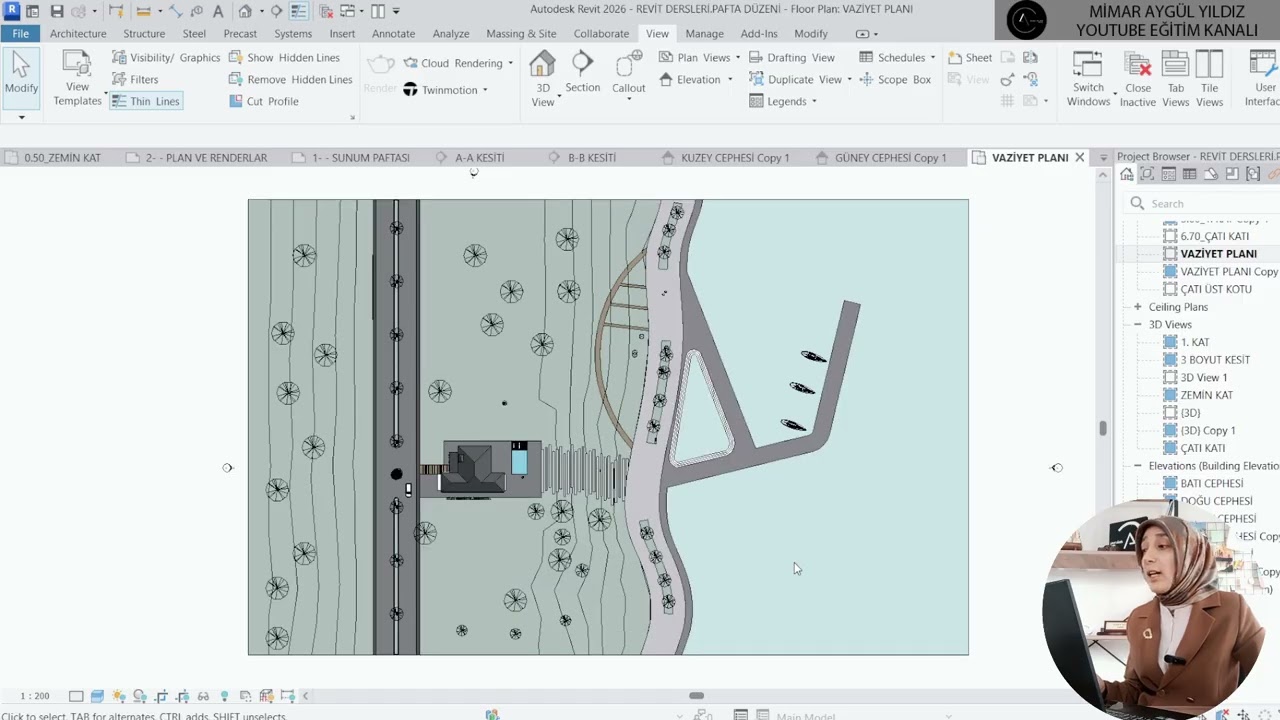The height and width of the screenshot is (720, 1280).
Task: Switch to the Annotate ribbon tab
Action: point(393,33)
